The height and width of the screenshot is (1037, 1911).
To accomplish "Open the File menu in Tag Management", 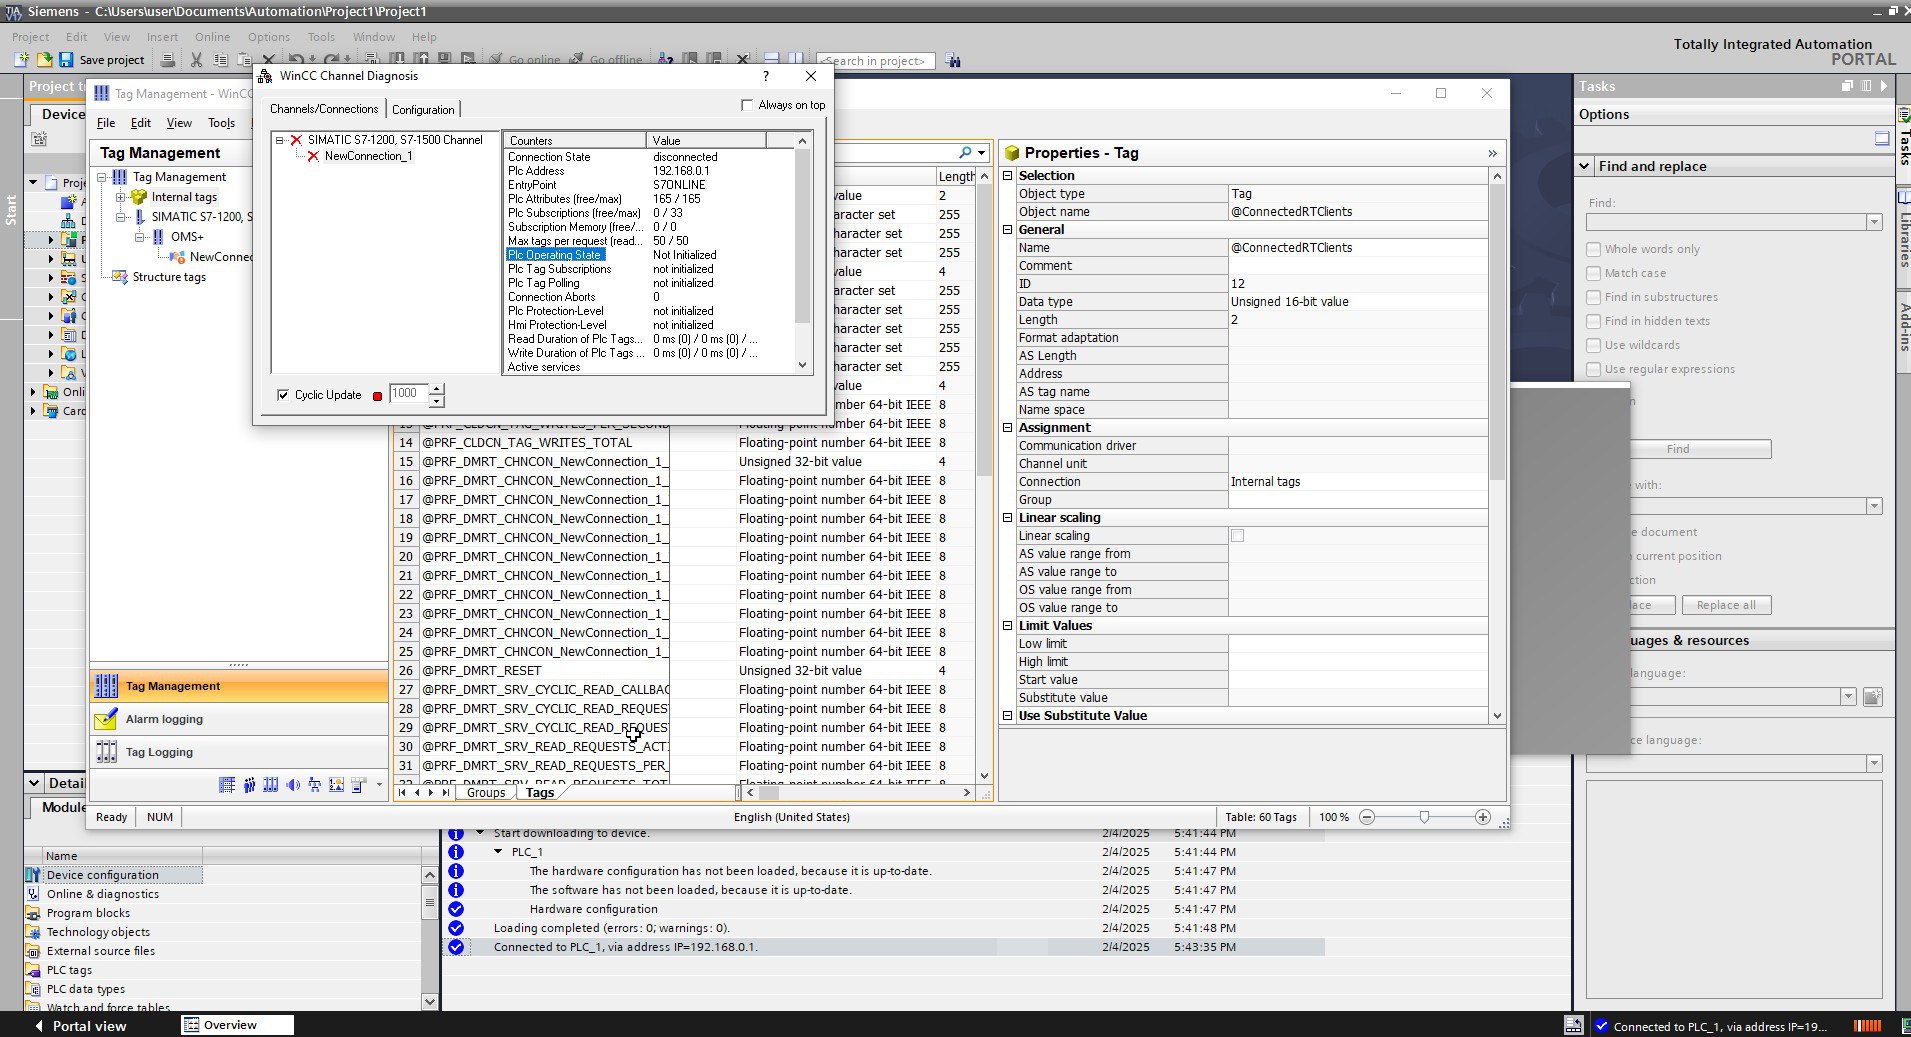I will 106,123.
